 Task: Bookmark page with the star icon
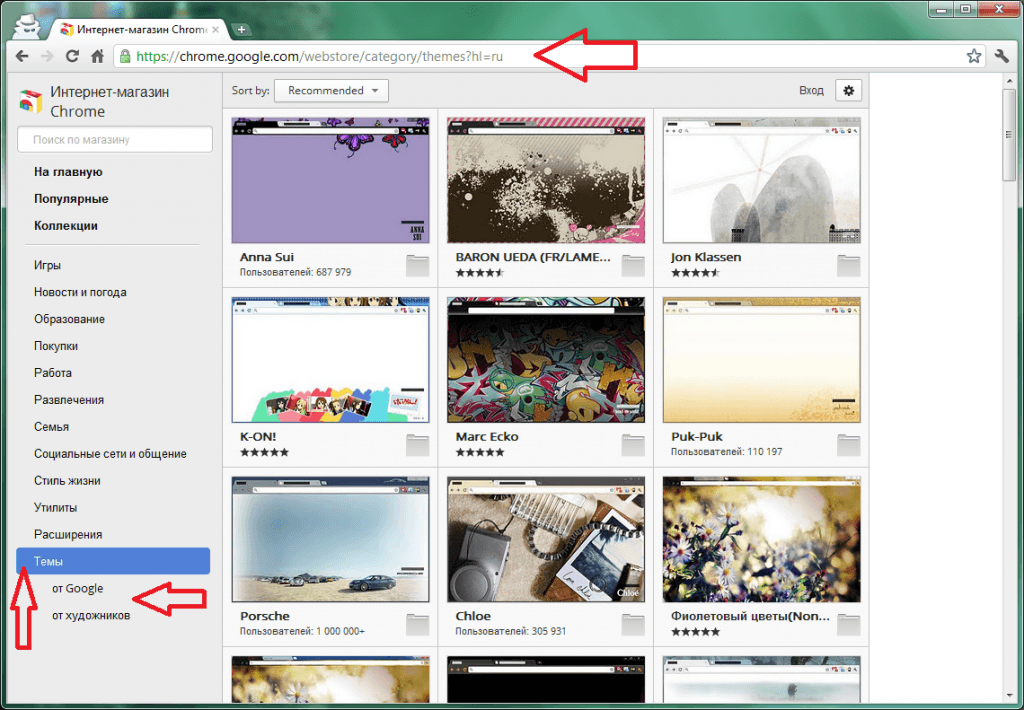coord(974,56)
